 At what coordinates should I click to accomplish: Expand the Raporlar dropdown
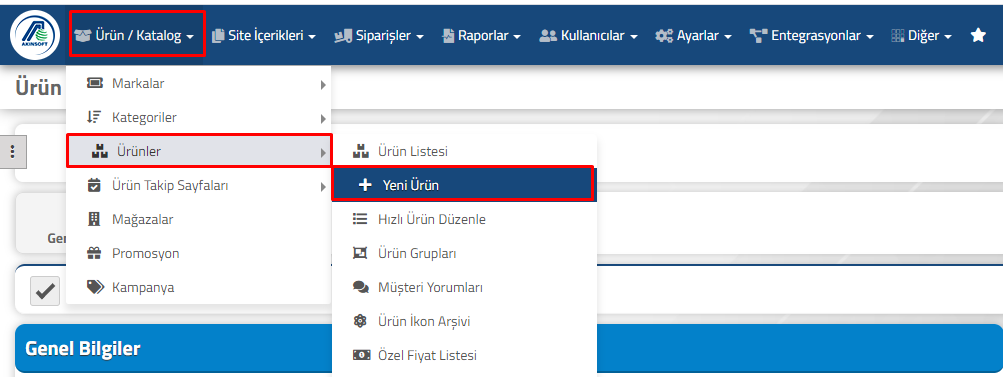(482, 36)
